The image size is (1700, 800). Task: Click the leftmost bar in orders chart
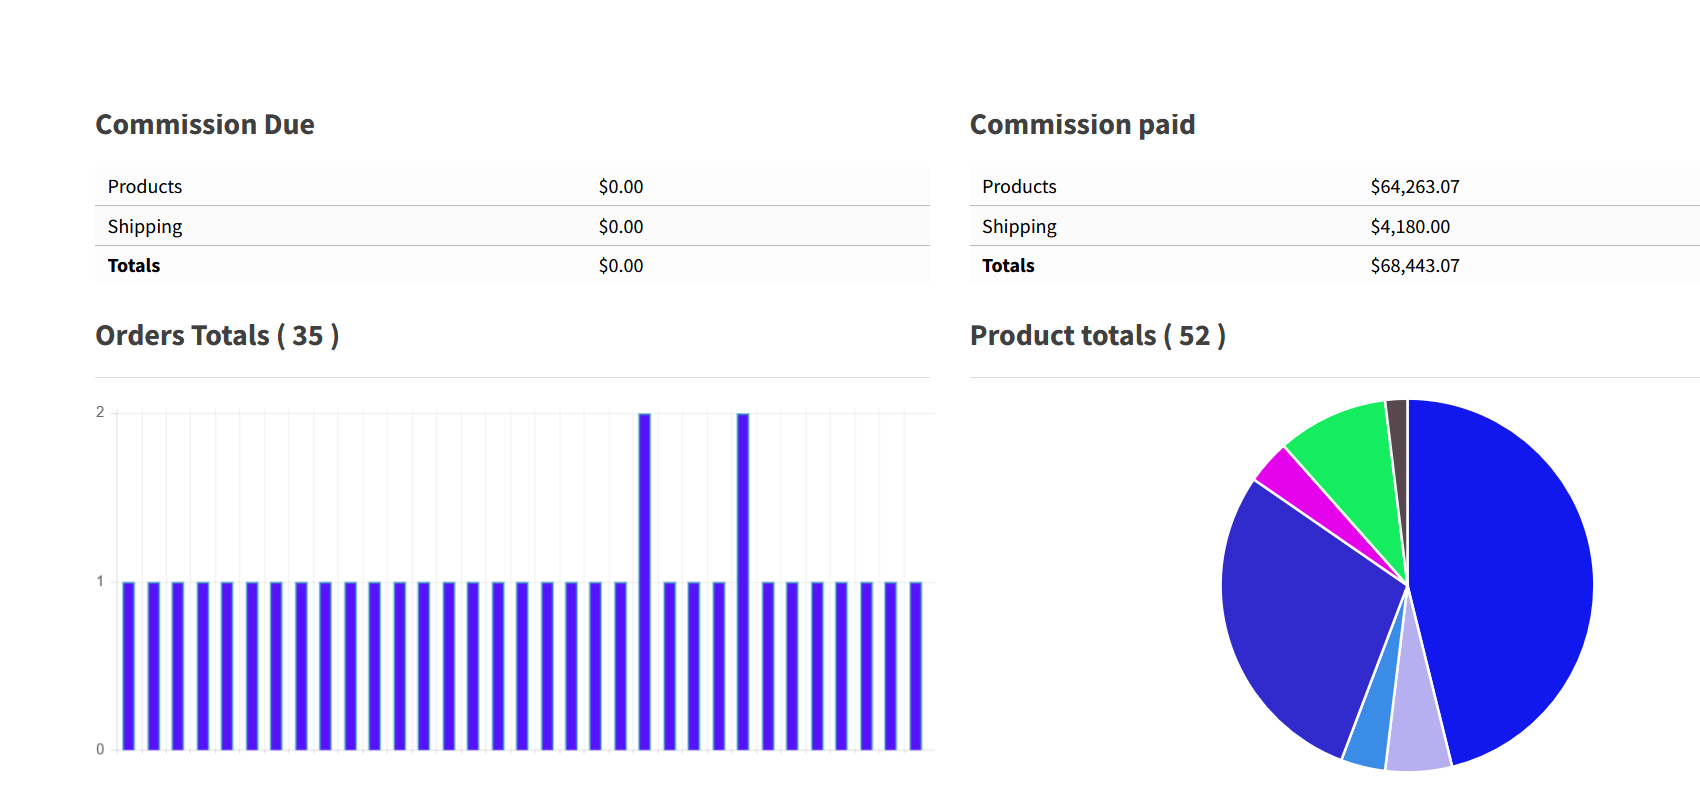pyautogui.click(x=129, y=665)
